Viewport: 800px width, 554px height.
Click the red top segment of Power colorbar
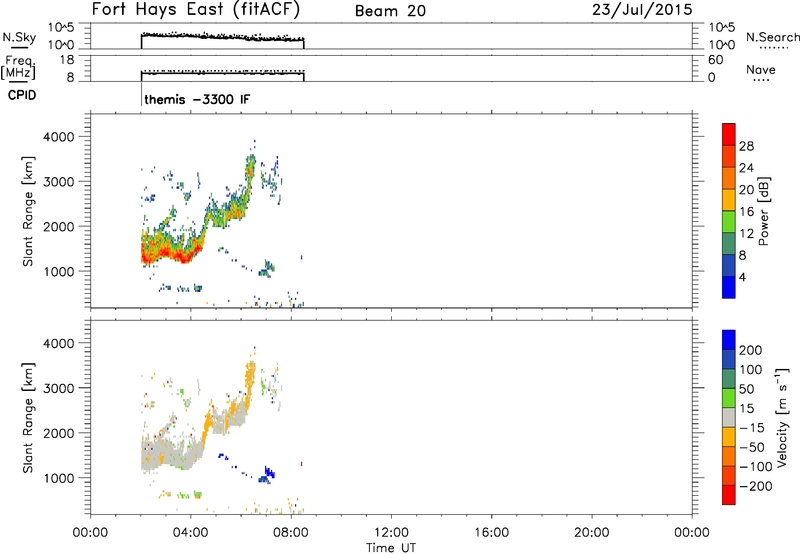(x=729, y=134)
